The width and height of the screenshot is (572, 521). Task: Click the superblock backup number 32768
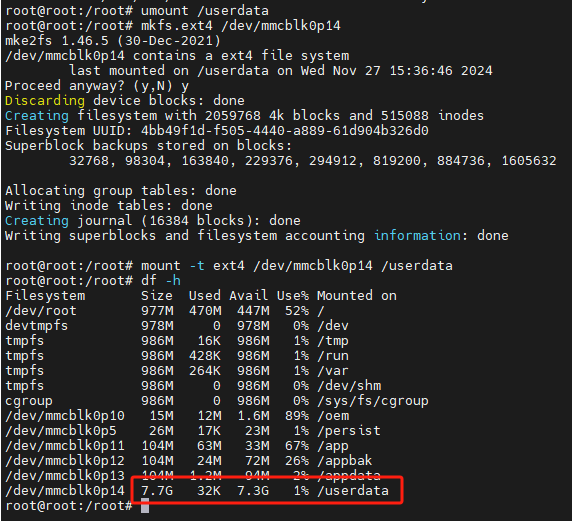pyautogui.click(x=89, y=161)
